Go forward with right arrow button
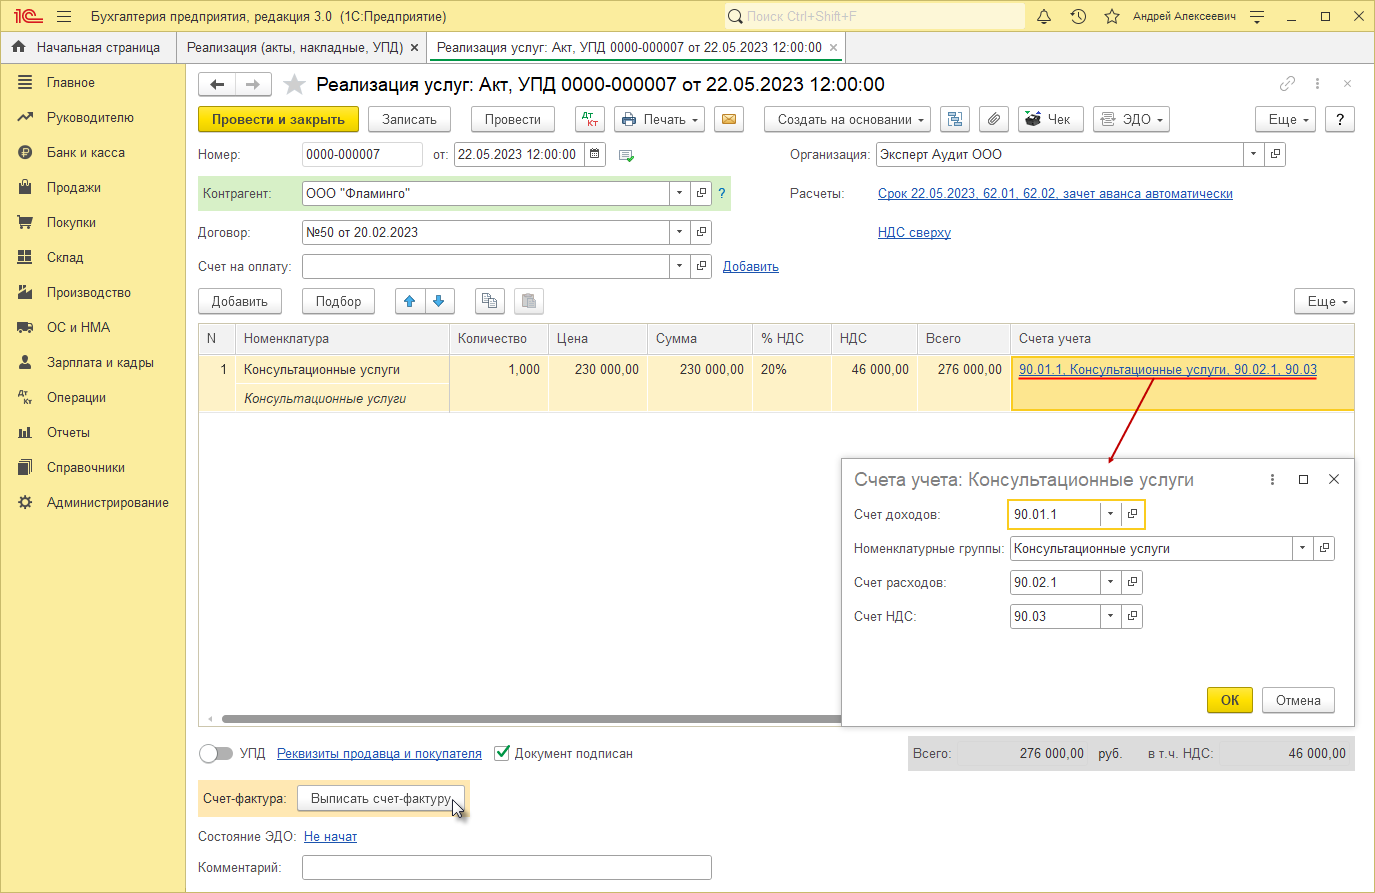Image resolution: width=1375 pixels, height=893 pixels. pyautogui.click(x=253, y=85)
